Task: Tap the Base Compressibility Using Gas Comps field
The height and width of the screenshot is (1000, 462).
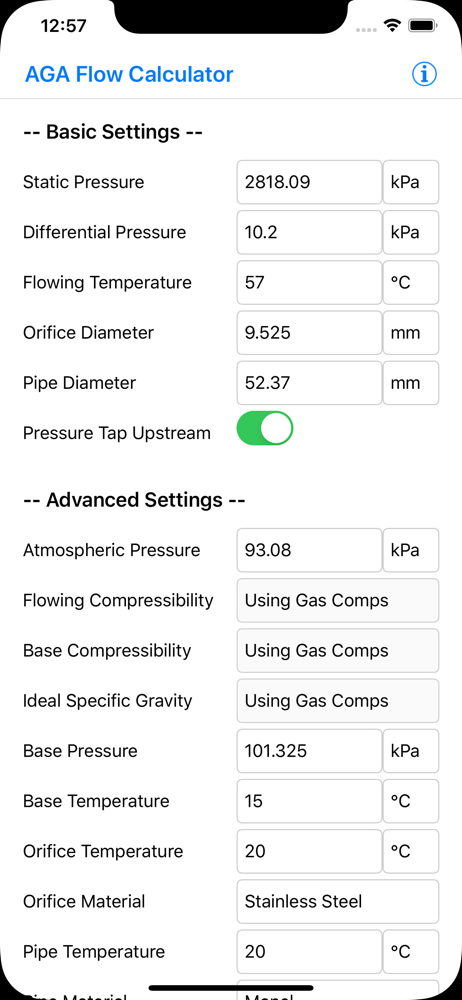Action: tap(338, 651)
